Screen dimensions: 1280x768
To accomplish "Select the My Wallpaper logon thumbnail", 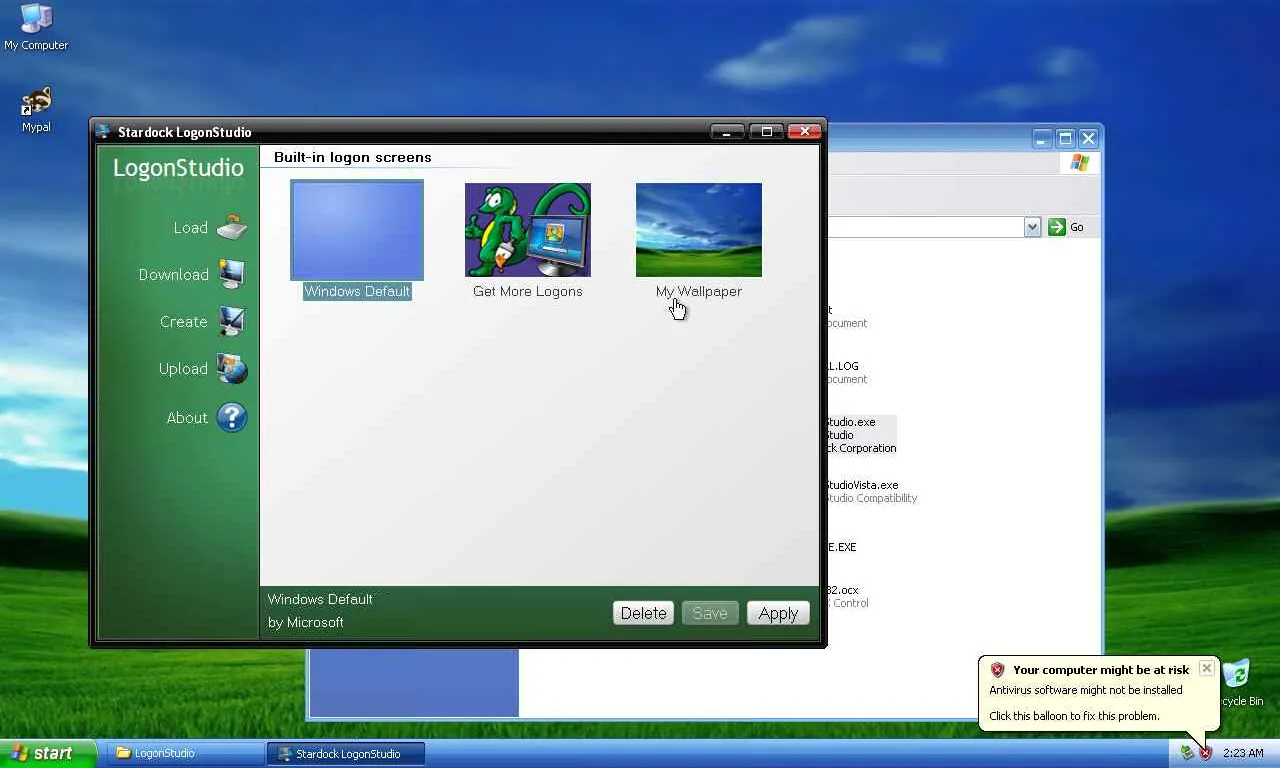I will 699,230.
